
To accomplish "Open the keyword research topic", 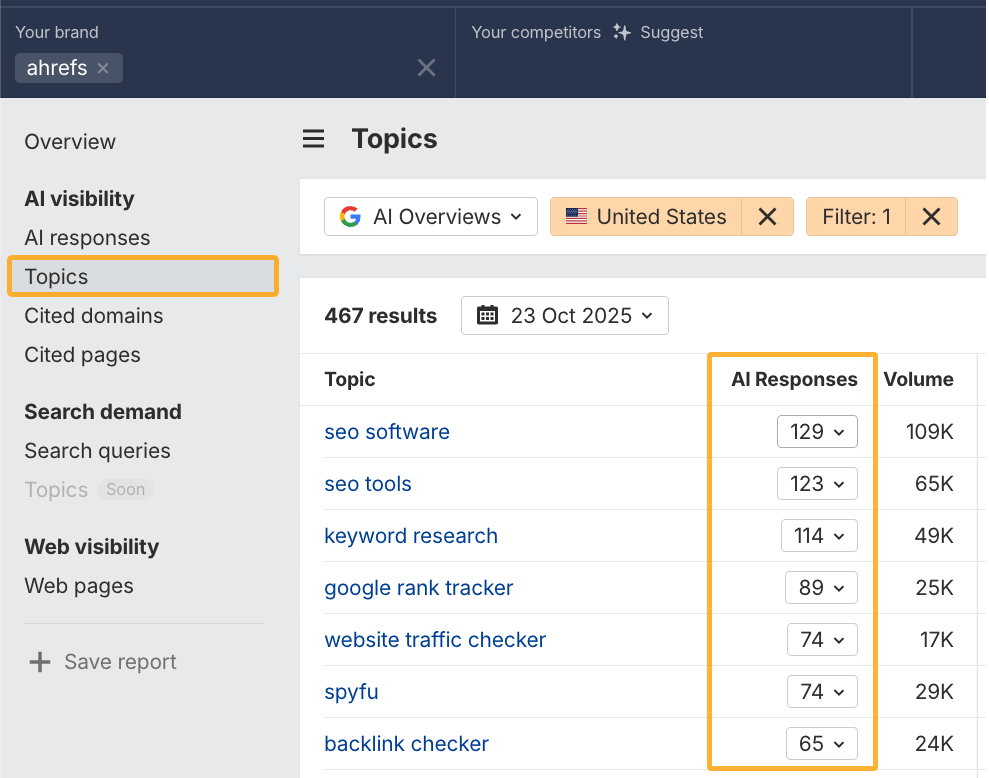I will click(411, 535).
